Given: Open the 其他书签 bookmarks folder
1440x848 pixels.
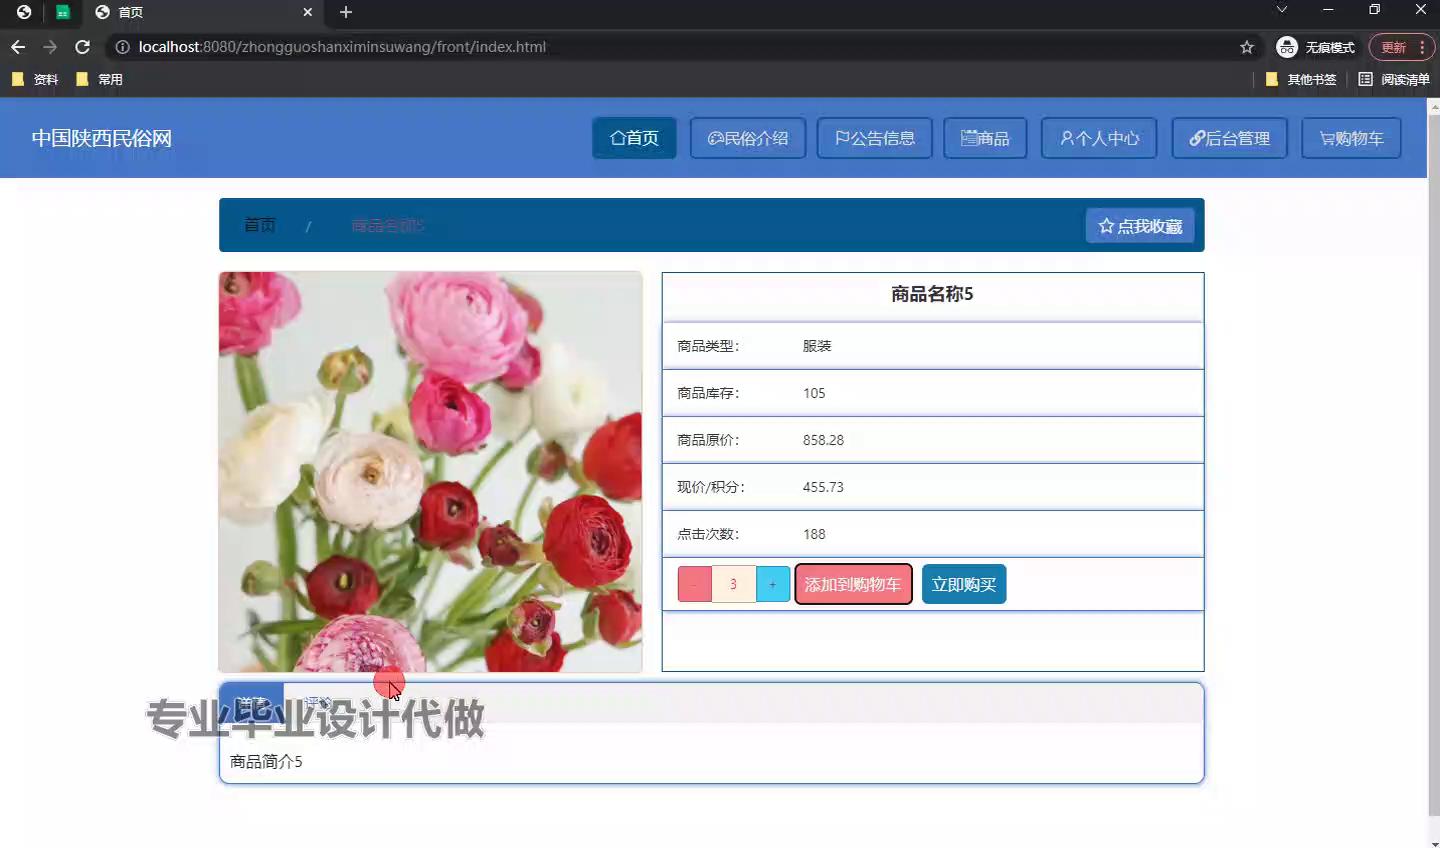Looking at the screenshot, I should 1301,79.
